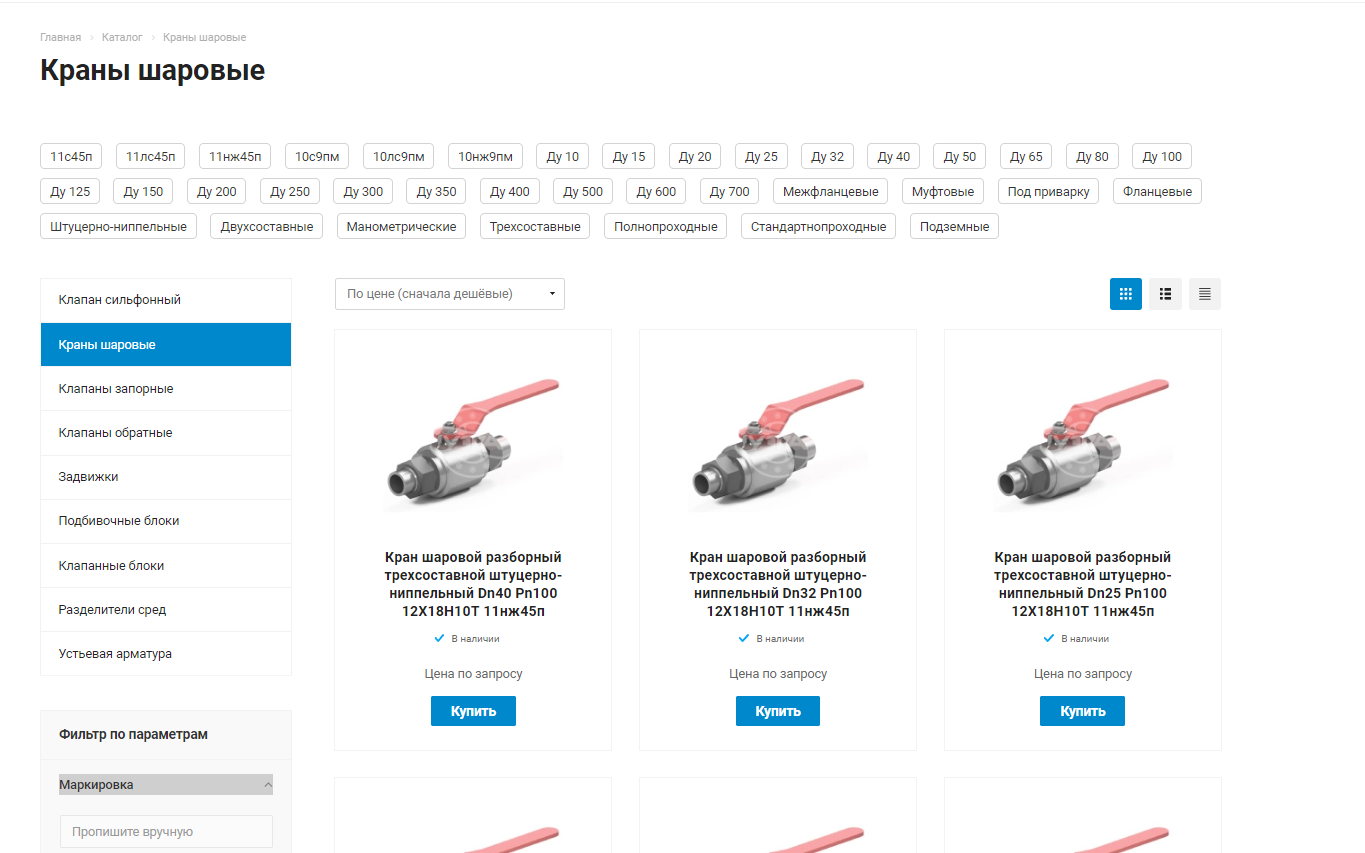The width and height of the screenshot is (1365, 853).
Task: Click the Пропишите вручную input field
Action: (x=166, y=831)
